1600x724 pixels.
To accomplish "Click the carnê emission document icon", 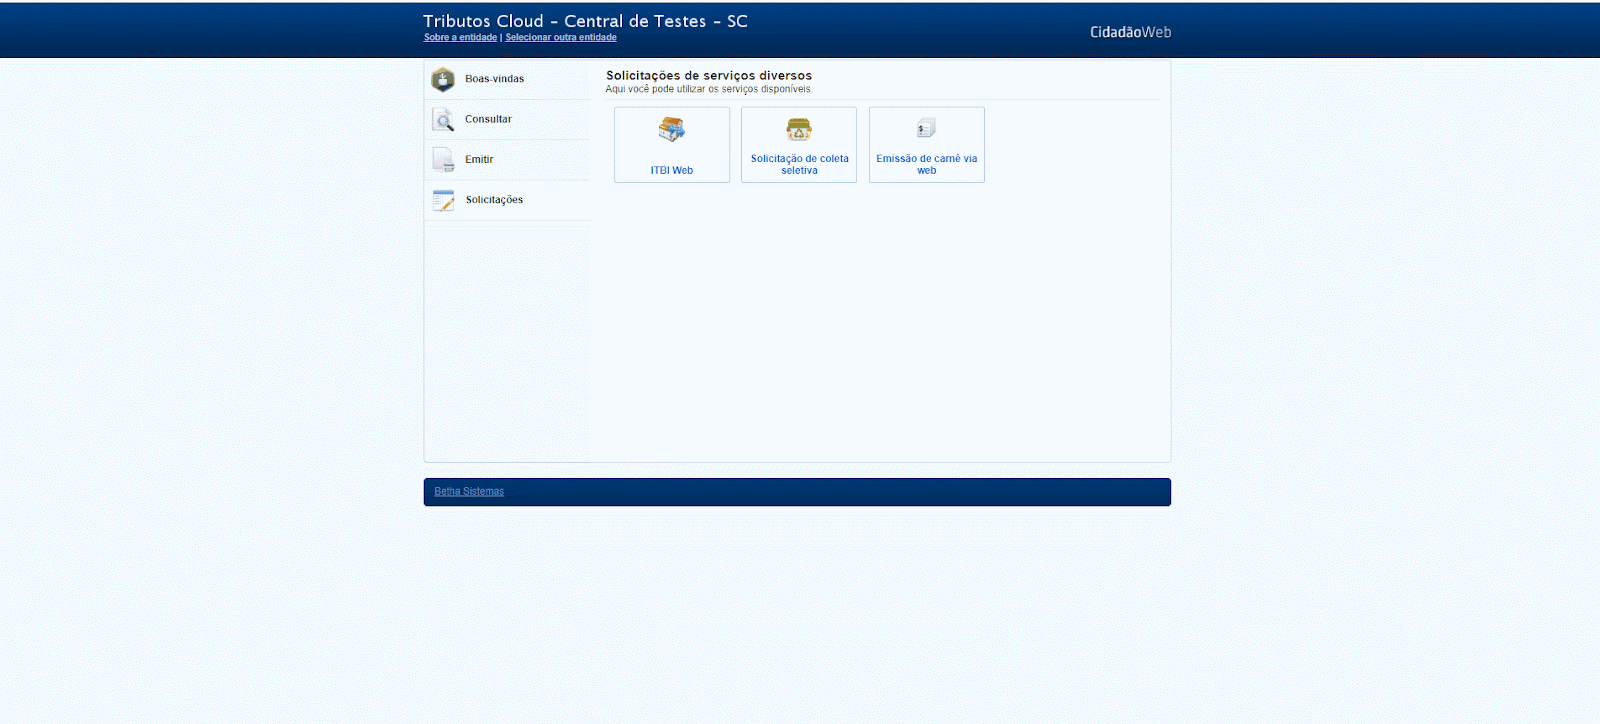I will 926,128.
